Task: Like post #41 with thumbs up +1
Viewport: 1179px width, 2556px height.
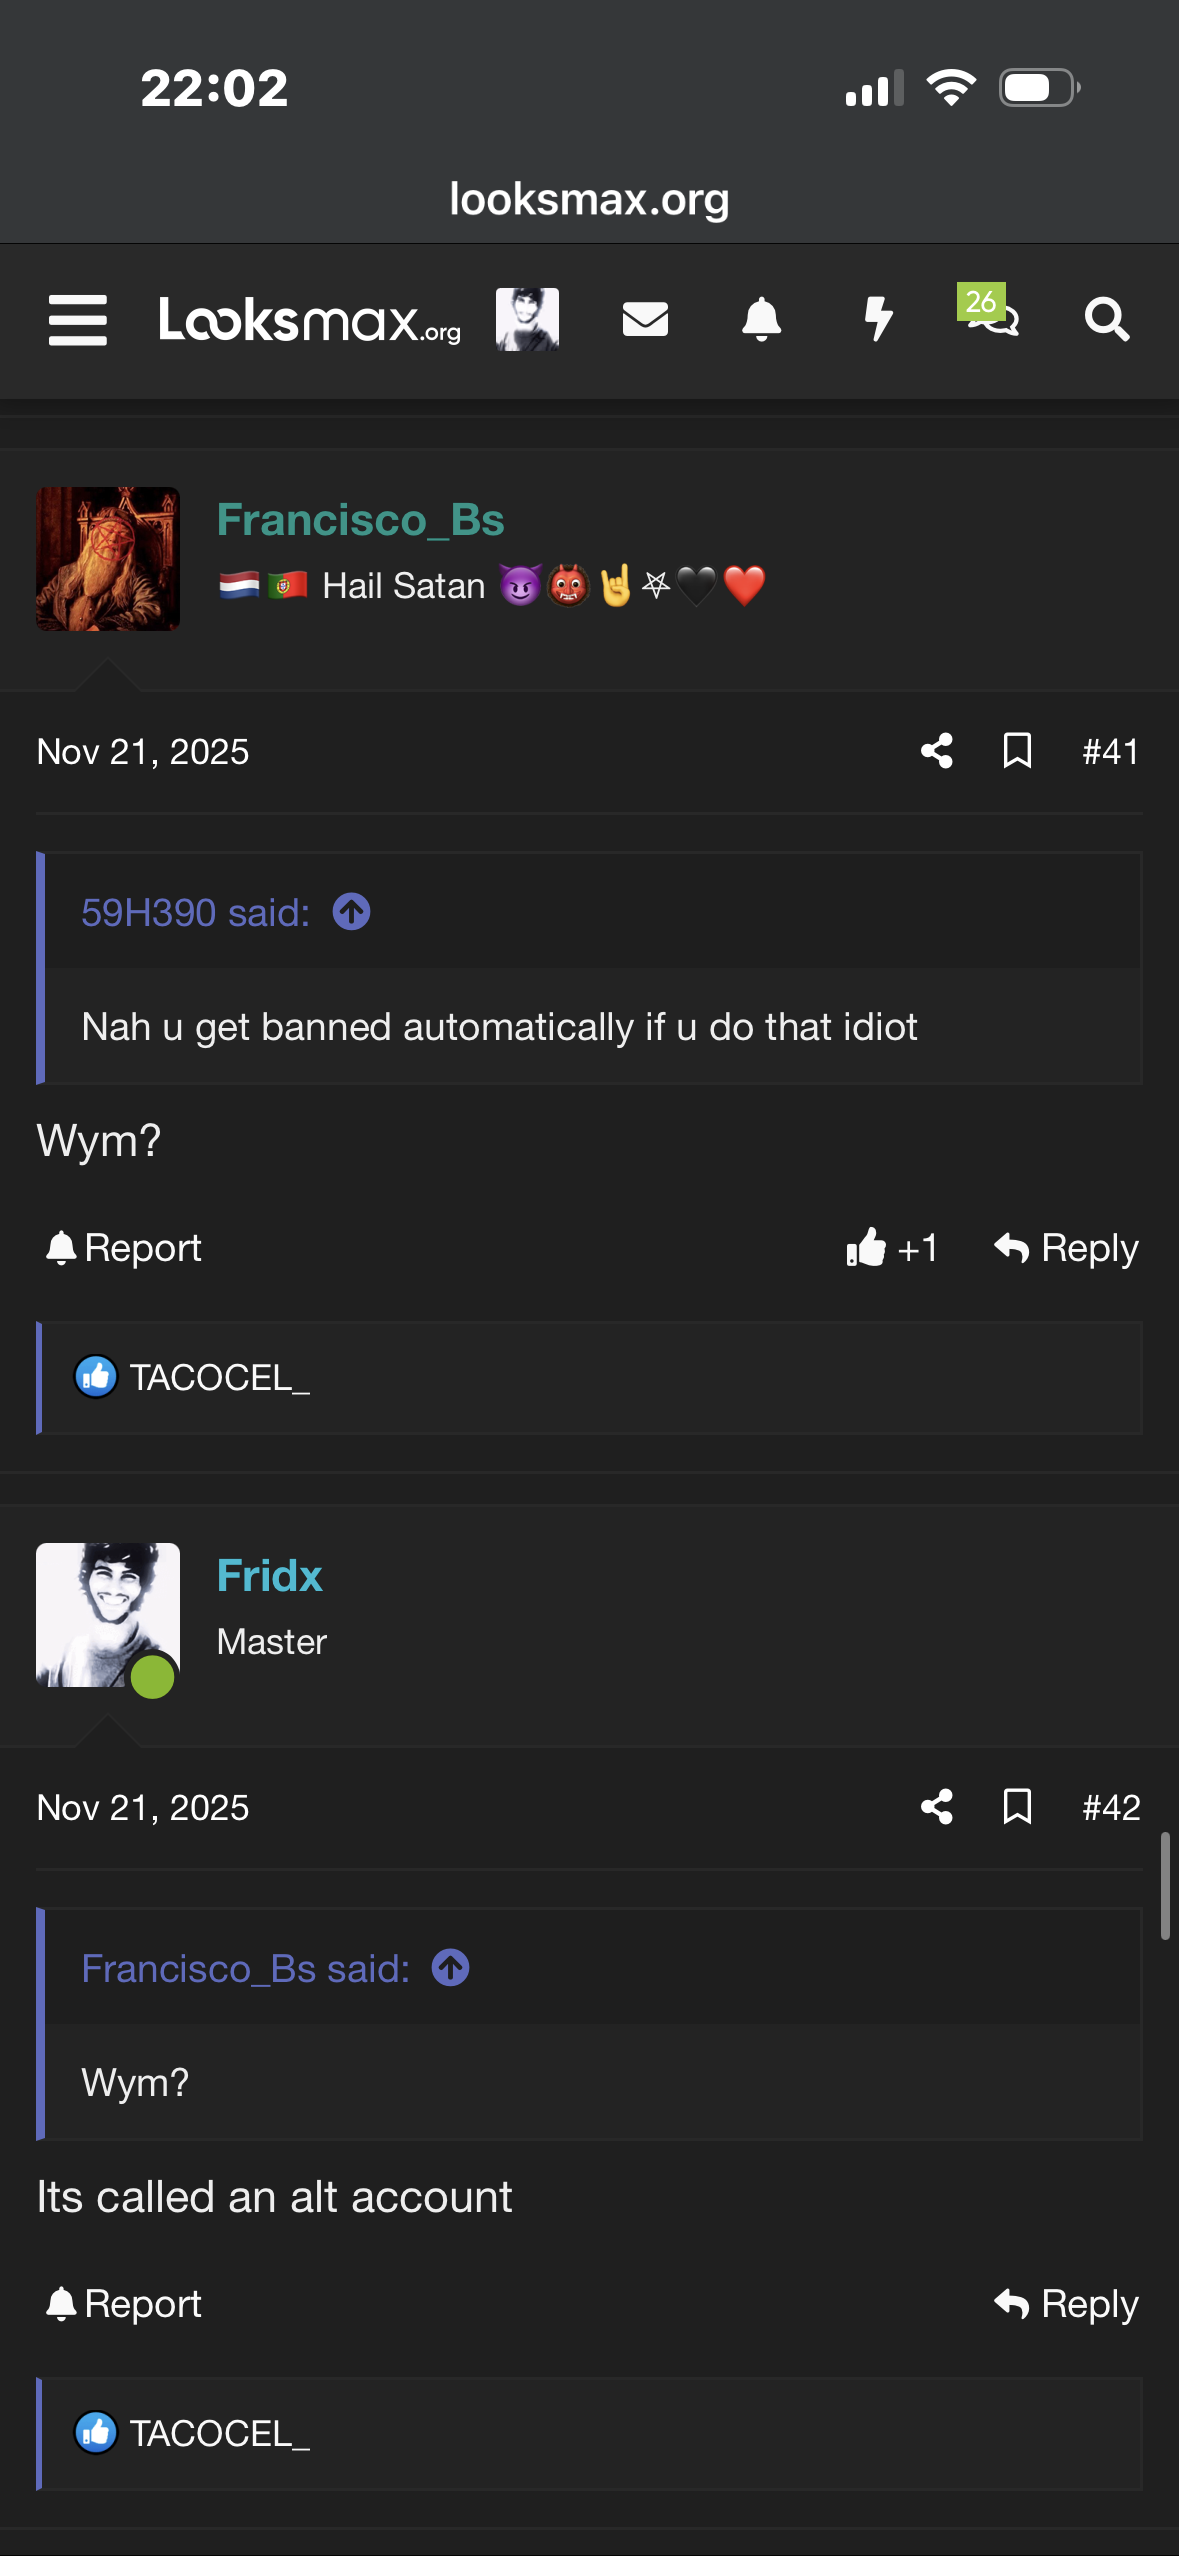Action: 891,1248
